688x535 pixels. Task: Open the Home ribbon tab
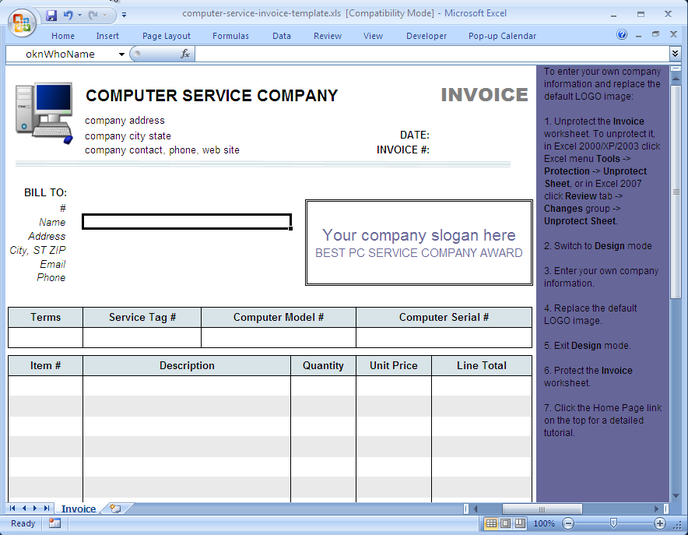63,36
